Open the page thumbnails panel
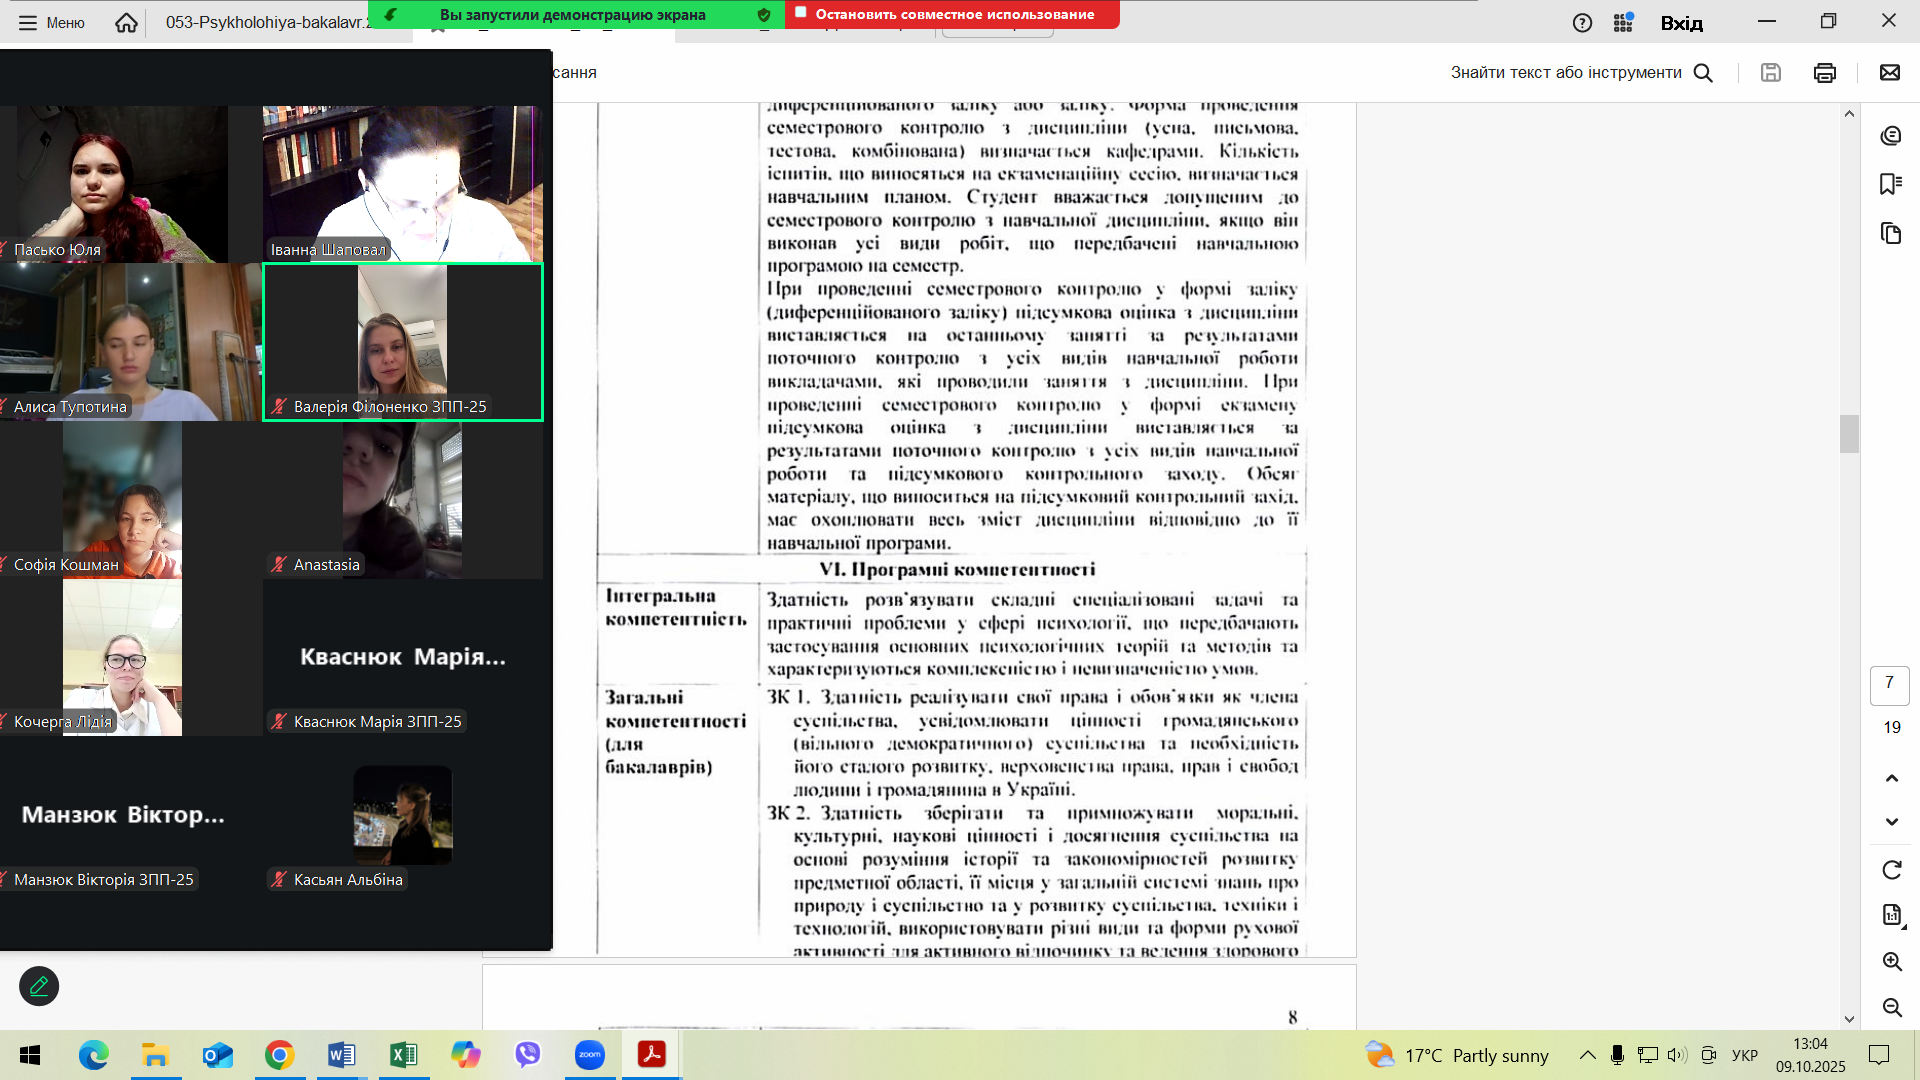1920x1080 pixels. click(1890, 233)
